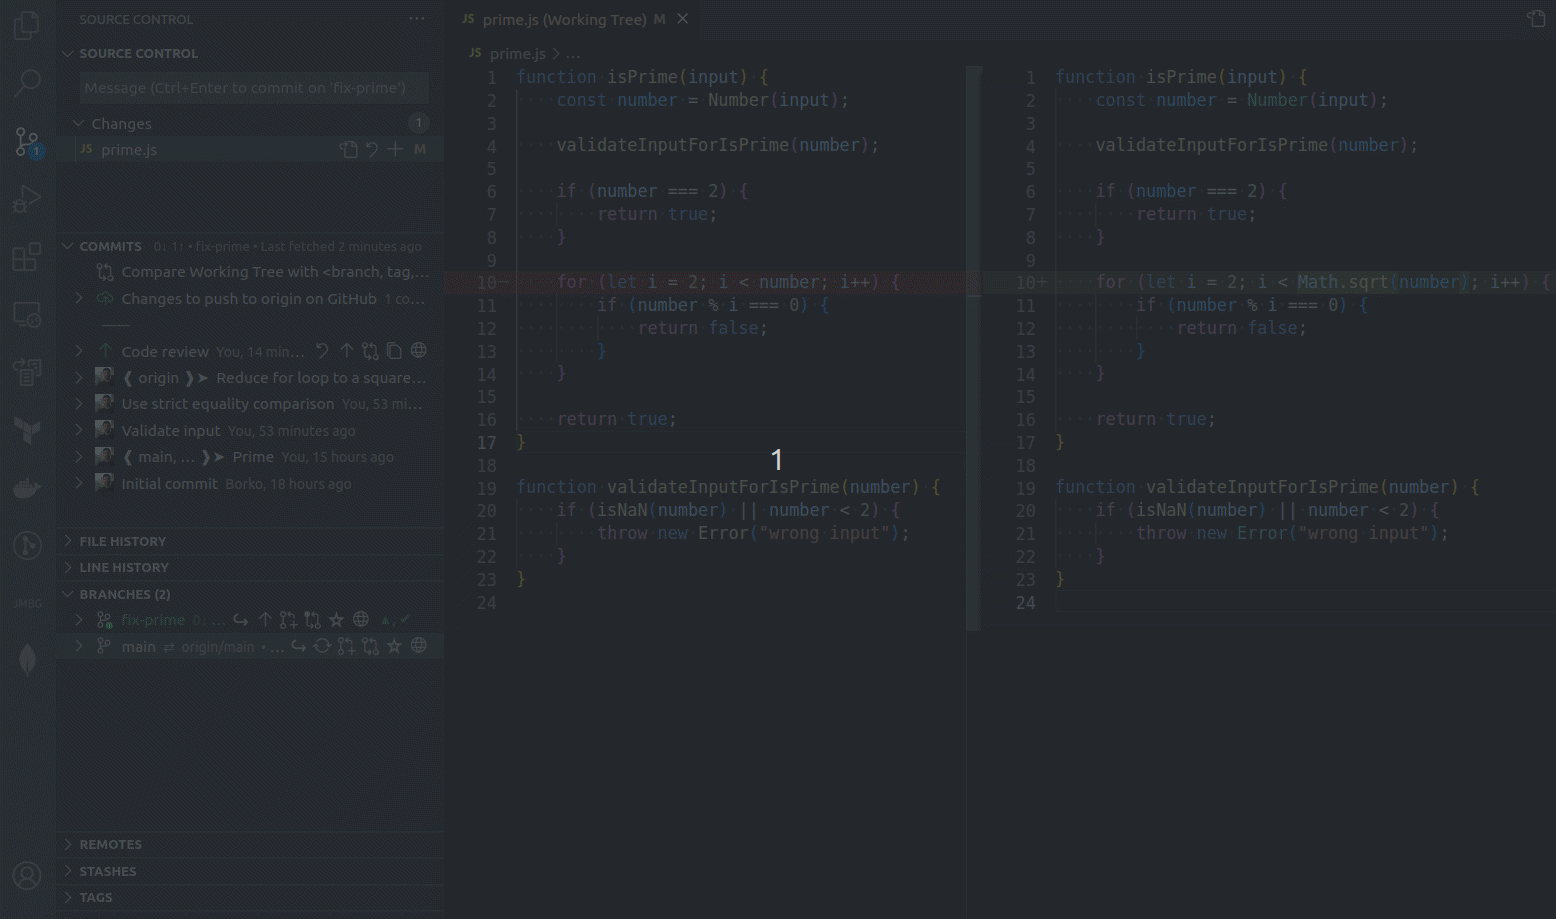Expand the LINE HISTORY section
1556x919 pixels.
click(68, 567)
